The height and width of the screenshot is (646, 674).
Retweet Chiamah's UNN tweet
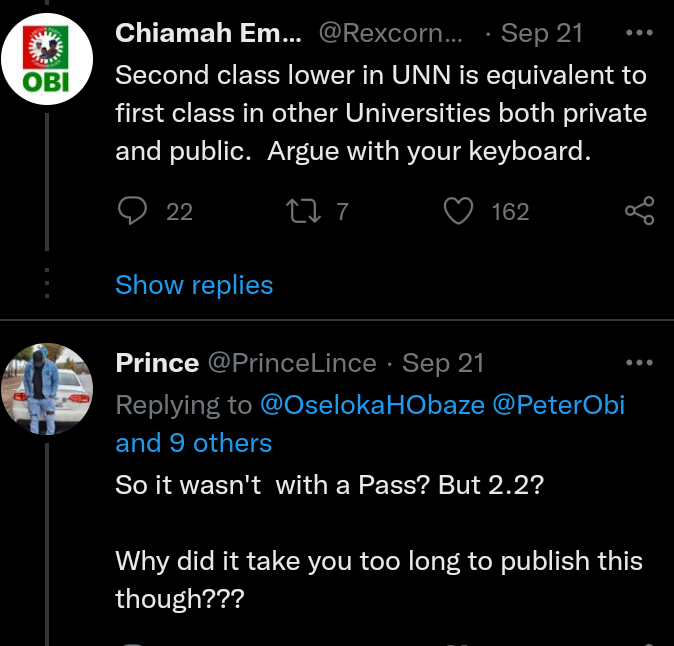pyautogui.click(x=299, y=211)
